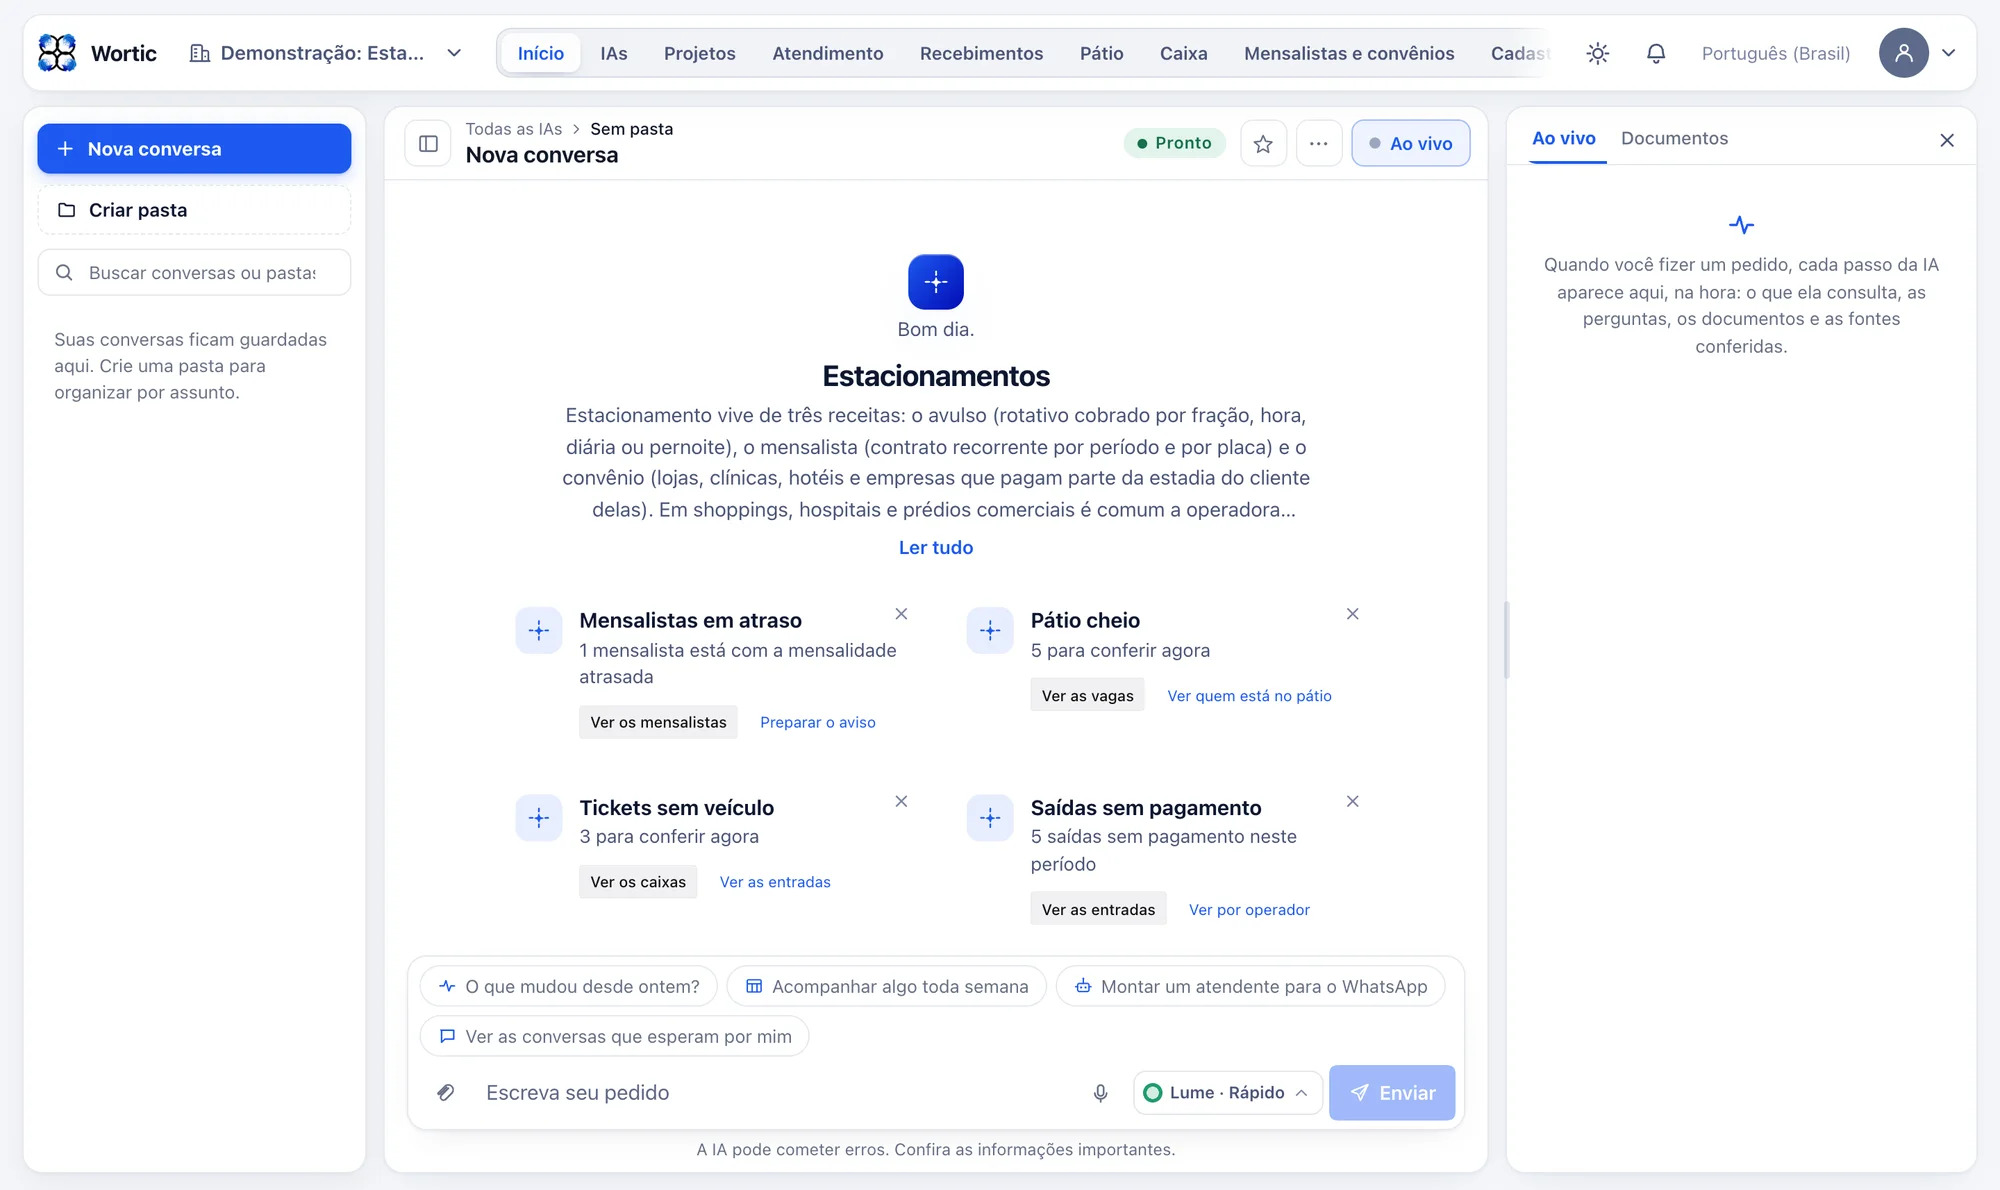Open the IAs navigation item
The image size is (2000, 1190).
coord(614,53)
